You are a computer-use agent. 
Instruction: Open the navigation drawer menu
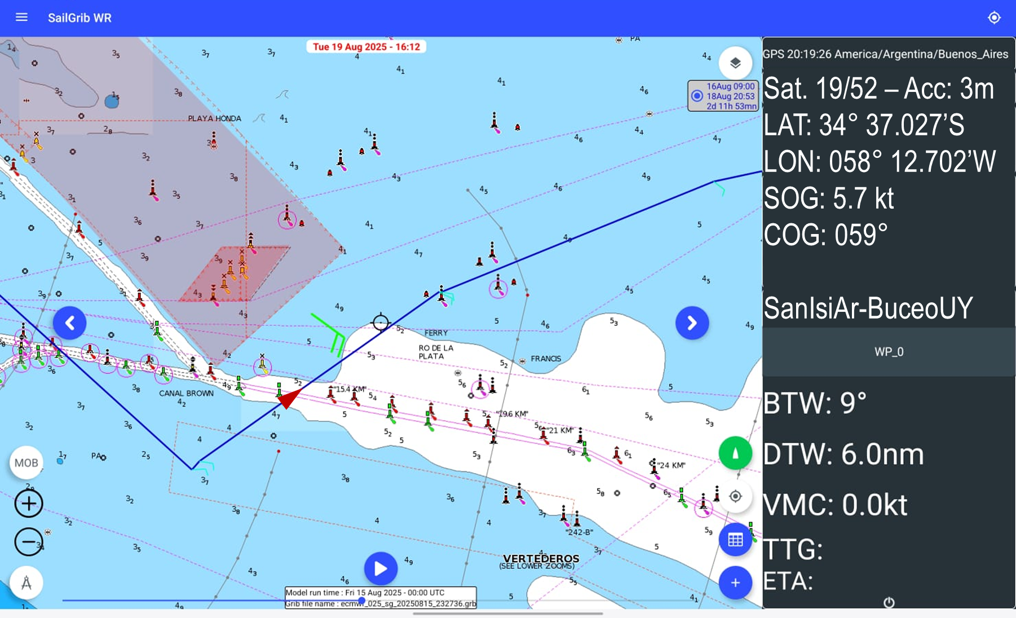coord(21,17)
